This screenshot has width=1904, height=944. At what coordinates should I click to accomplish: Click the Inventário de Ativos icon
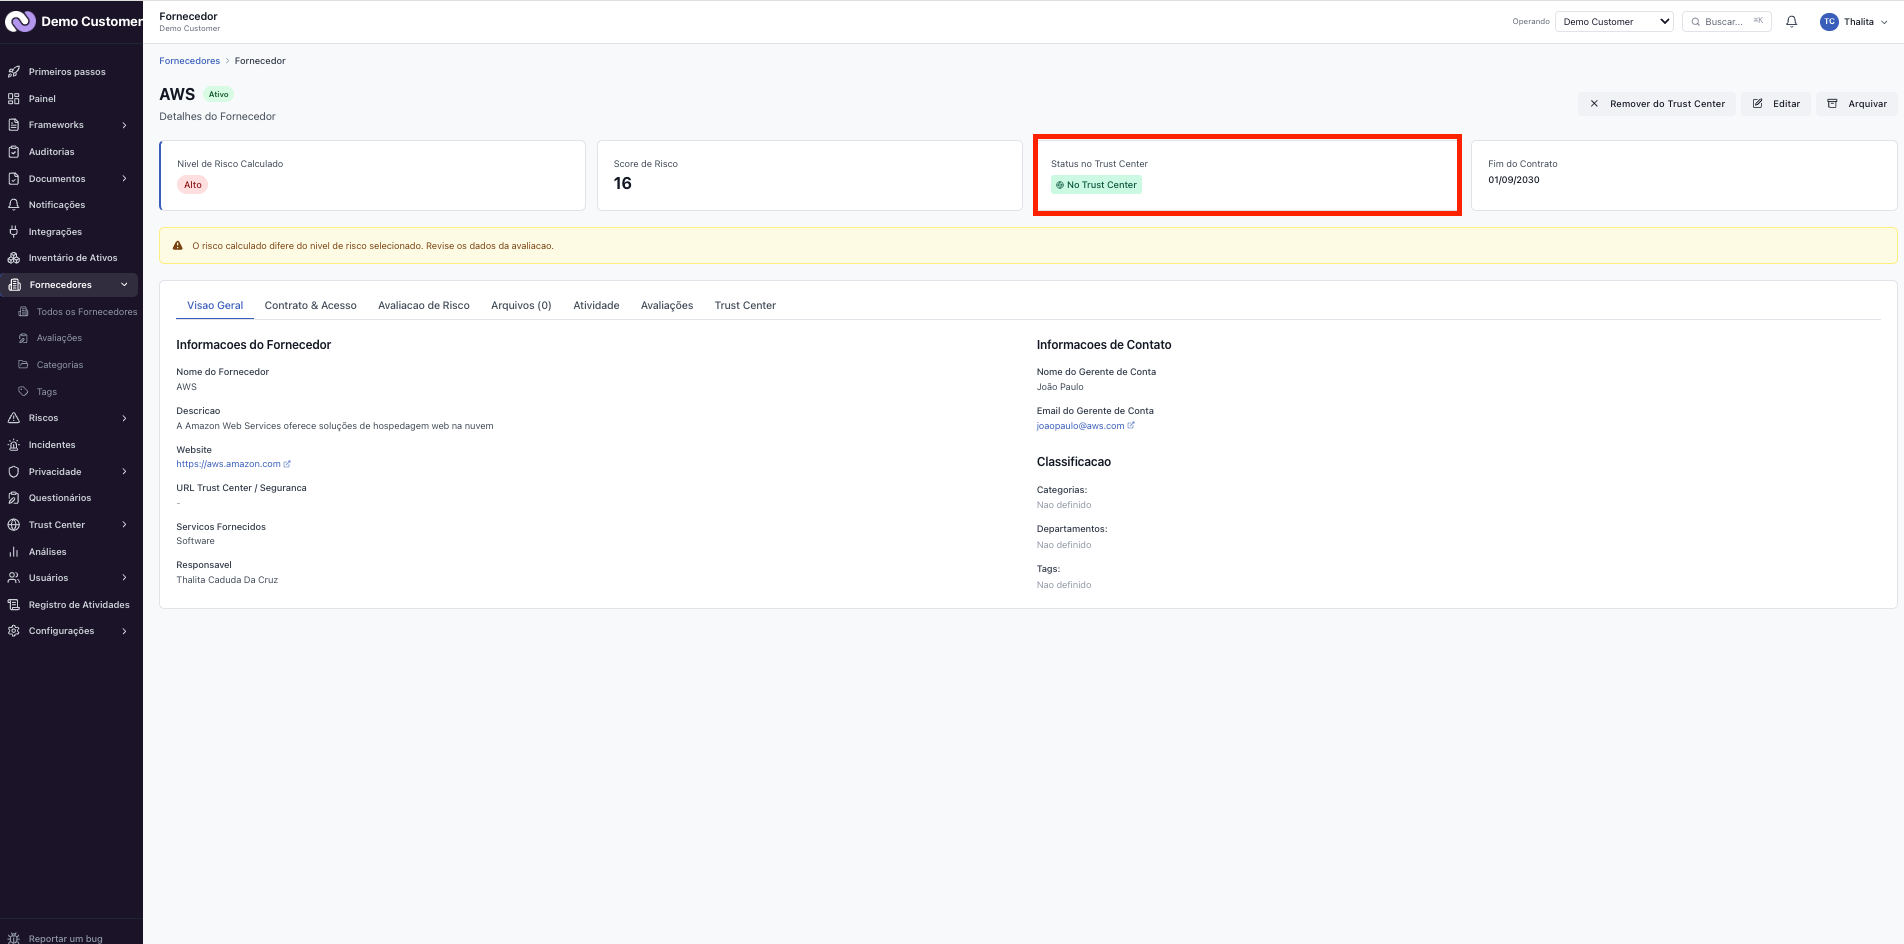(x=14, y=258)
